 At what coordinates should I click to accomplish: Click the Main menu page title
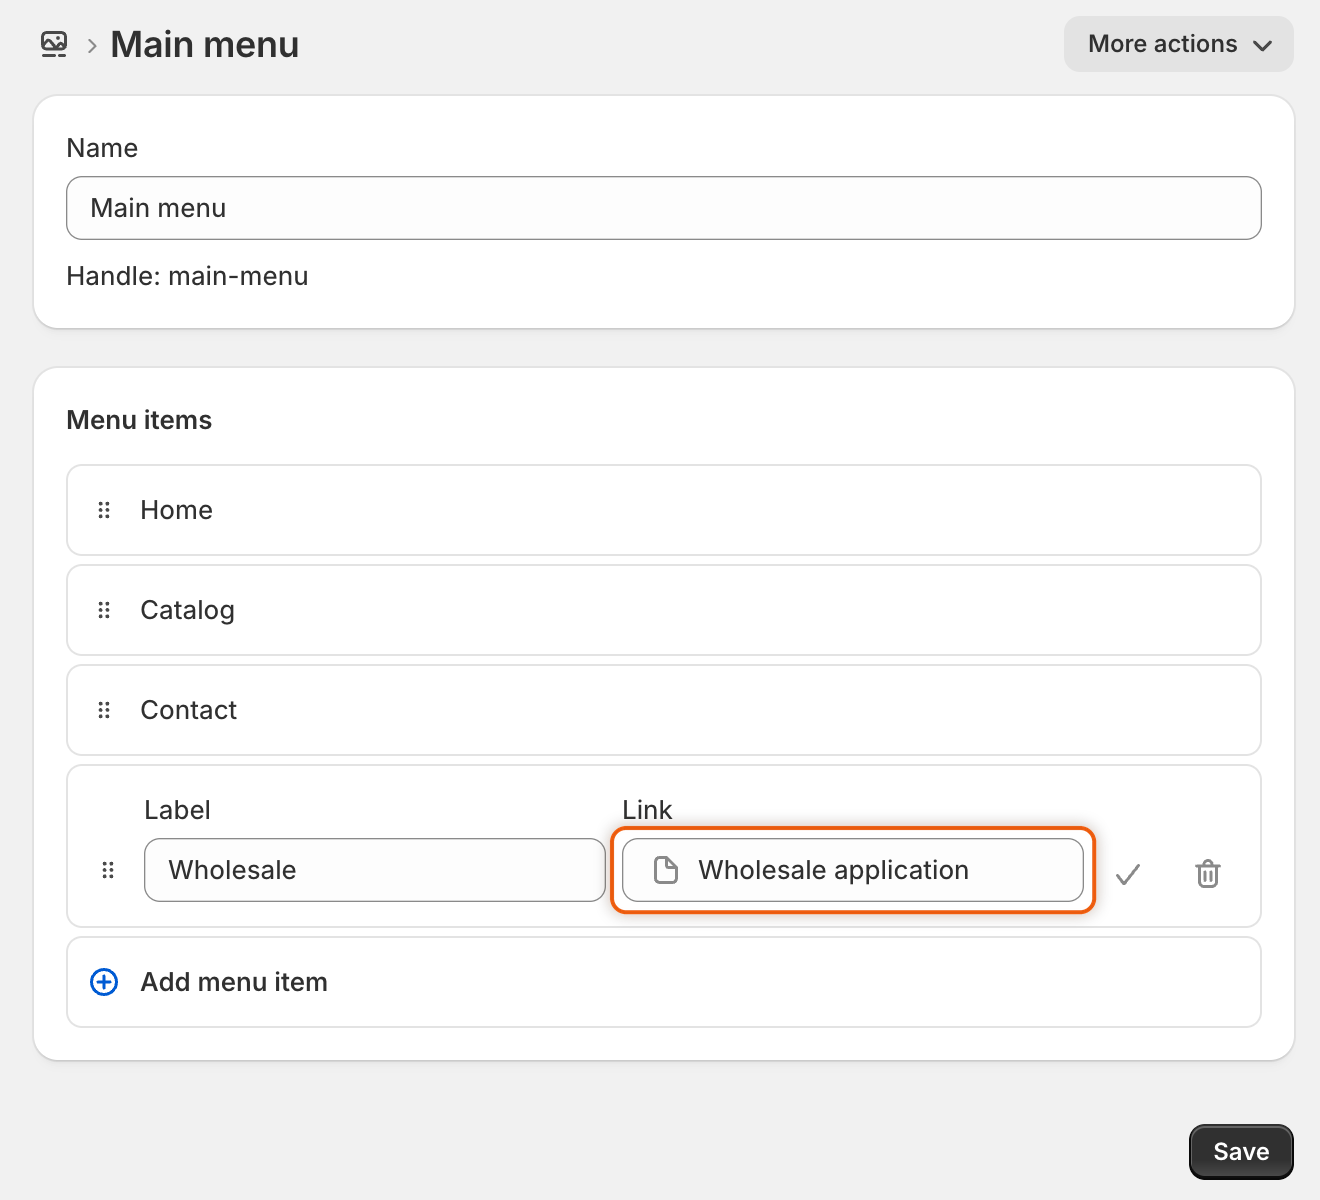(205, 44)
